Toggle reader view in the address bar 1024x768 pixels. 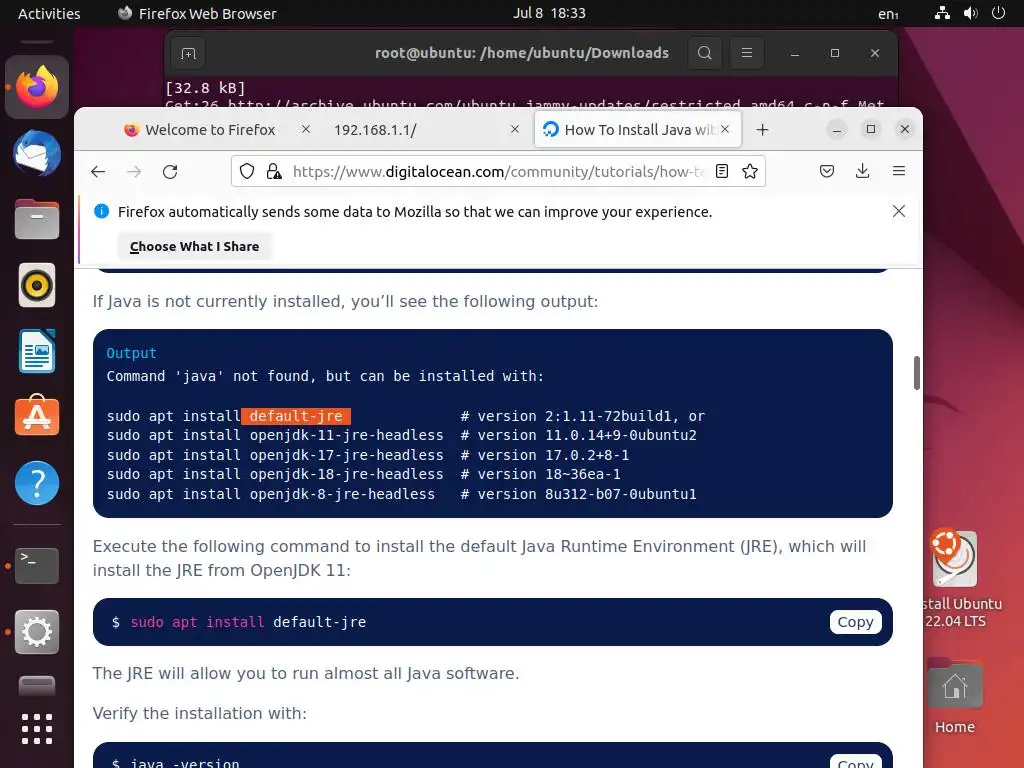click(722, 171)
